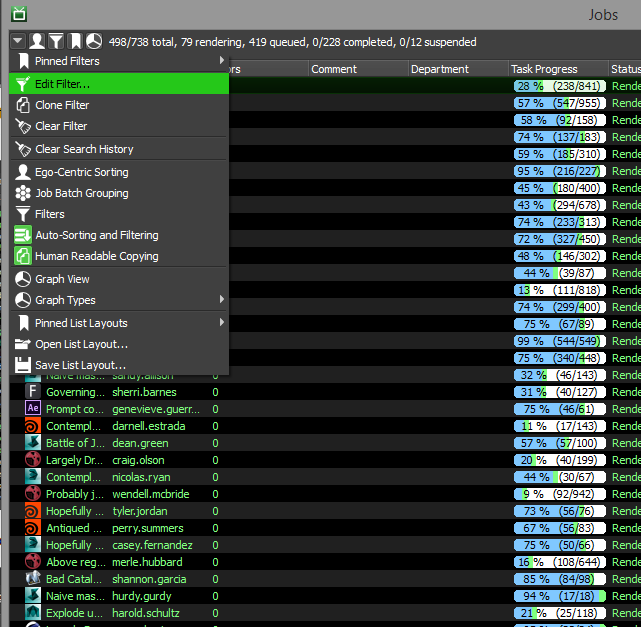Toggle Human Readable Copying option

(119, 256)
